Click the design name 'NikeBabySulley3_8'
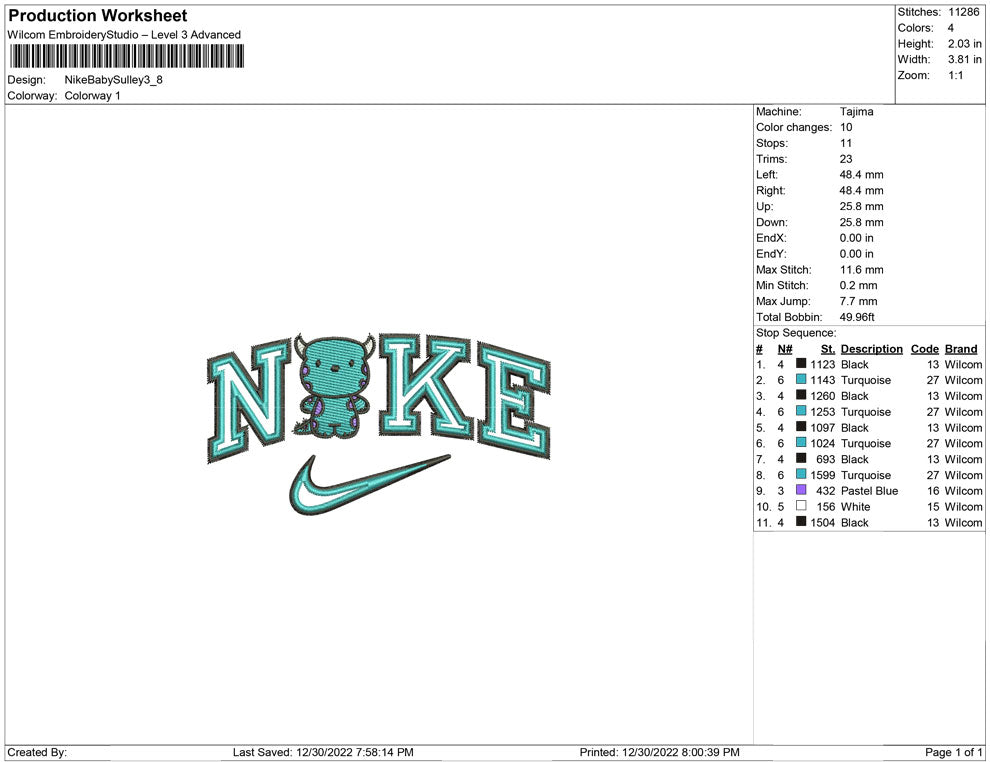This screenshot has width=990, height=762. pyautogui.click(x=114, y=80)
